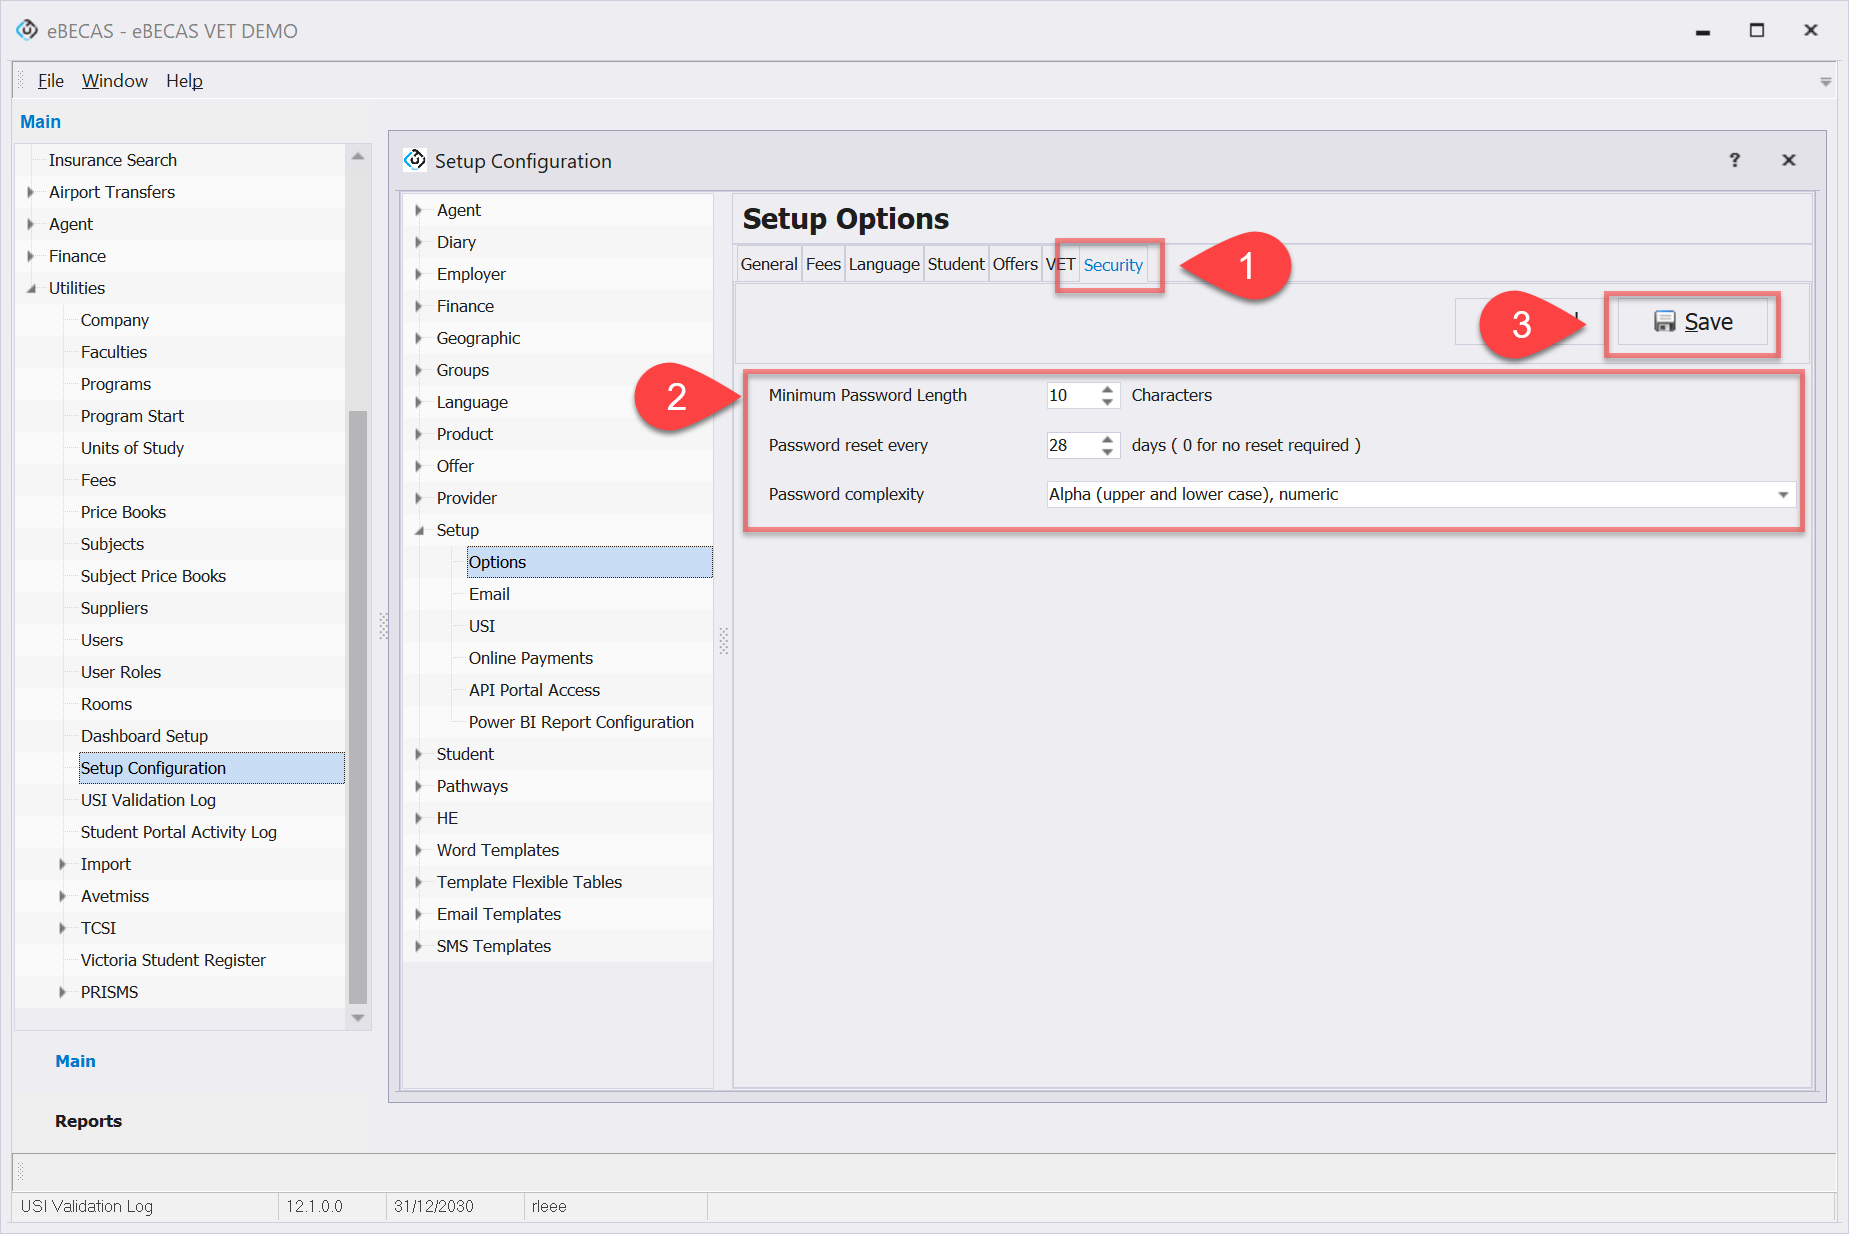Increase Minimum Password Length with up arrow
The height and width of the screenshot is (1234, 1849).
pos(1107,389)
